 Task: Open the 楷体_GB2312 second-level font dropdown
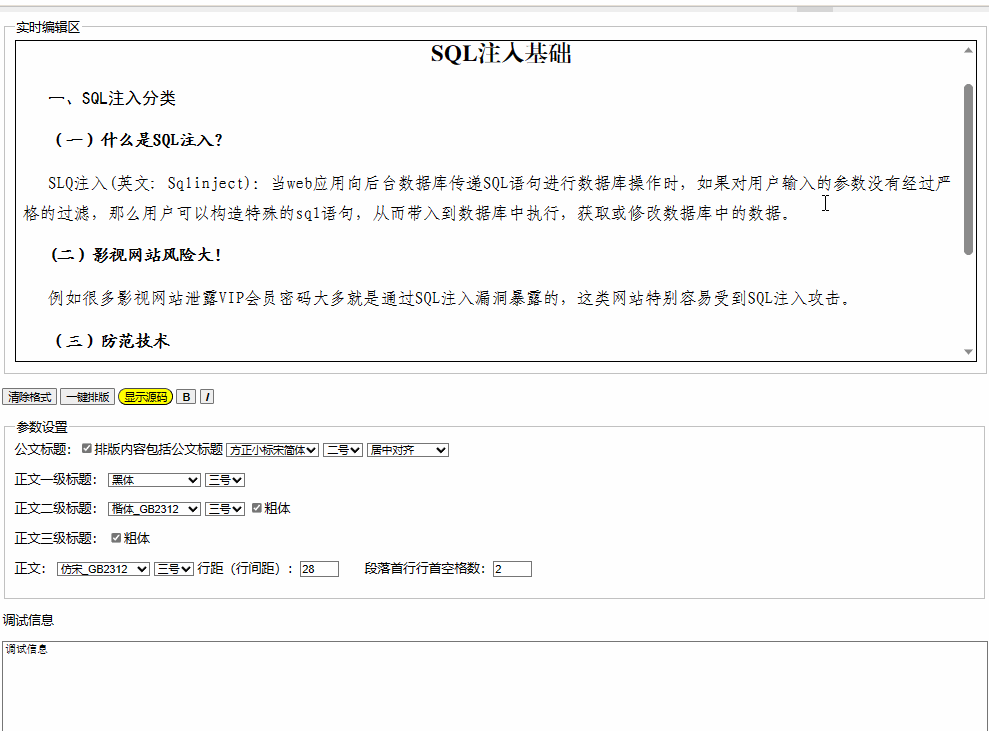point(155,509)
